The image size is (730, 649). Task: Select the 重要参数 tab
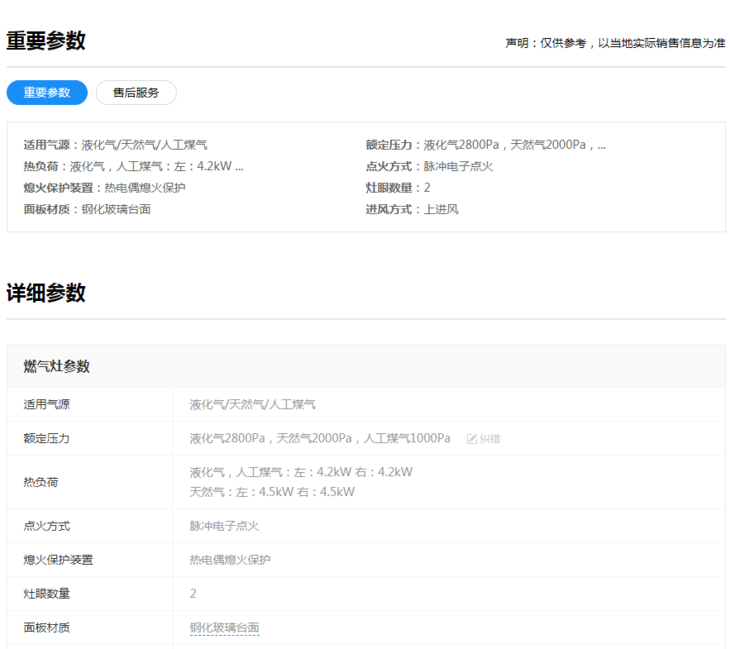pos(47,93)
